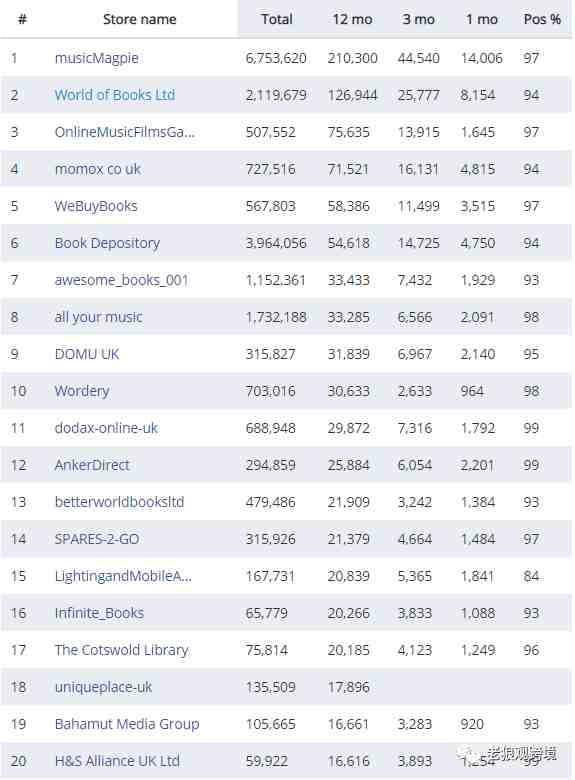The image size is (575, 780).
Task: Open all your music store
Action: (98, 317)
